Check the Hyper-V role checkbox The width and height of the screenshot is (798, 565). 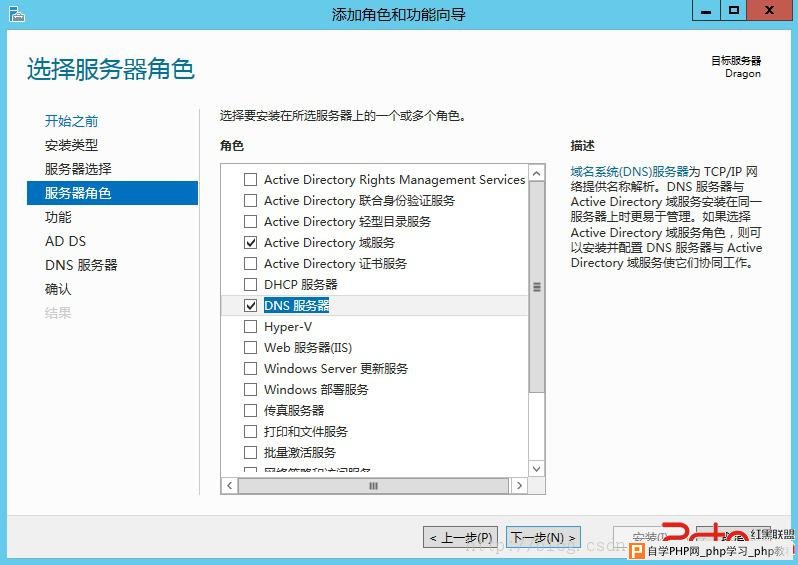[x=250, y=326]
